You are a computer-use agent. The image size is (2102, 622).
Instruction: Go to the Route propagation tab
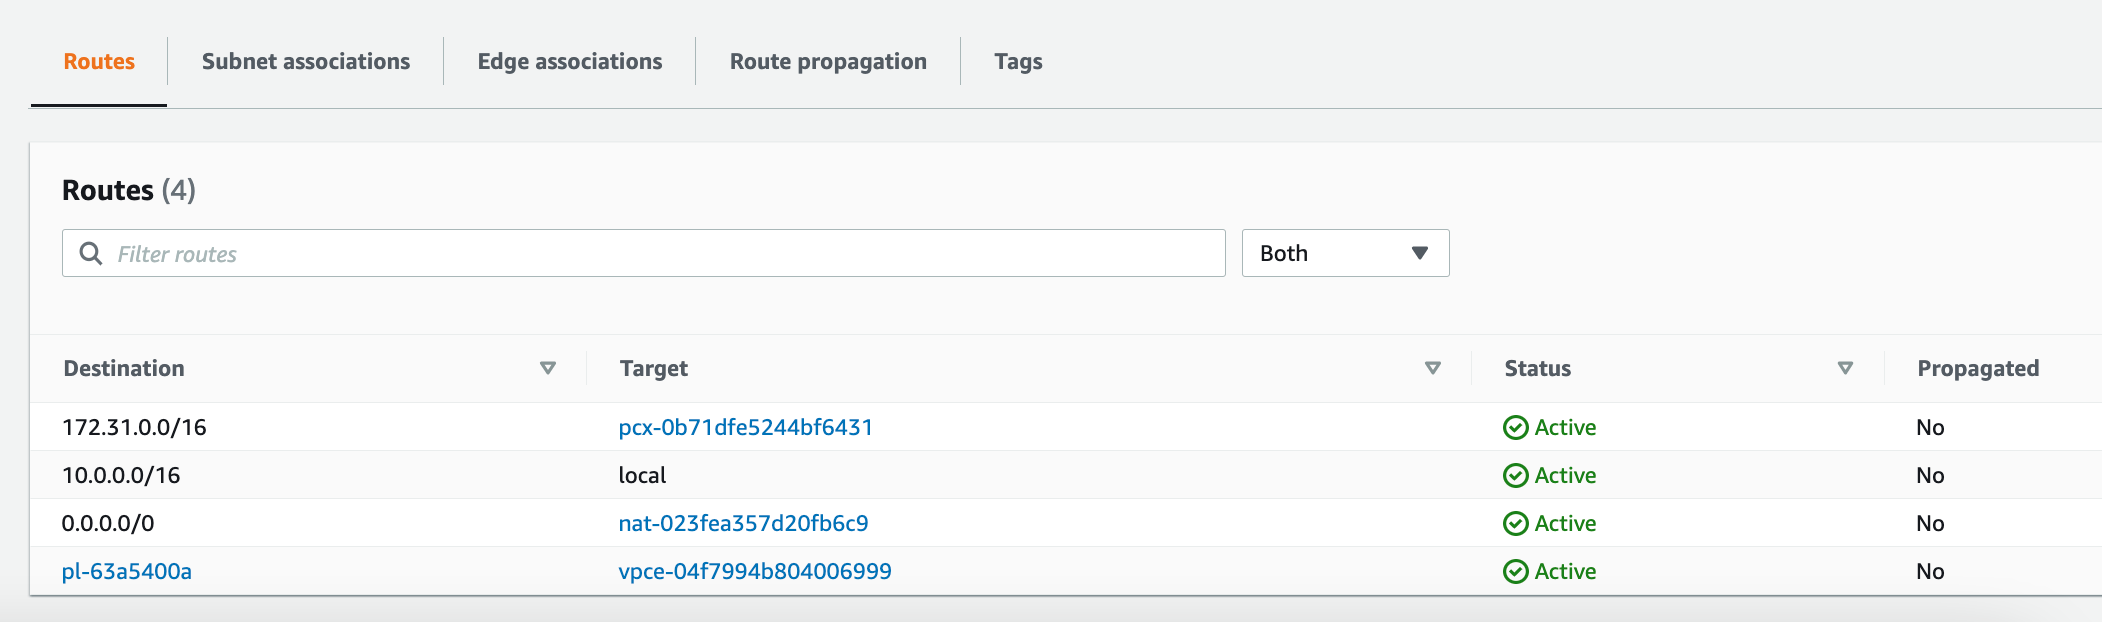point(828,62)
